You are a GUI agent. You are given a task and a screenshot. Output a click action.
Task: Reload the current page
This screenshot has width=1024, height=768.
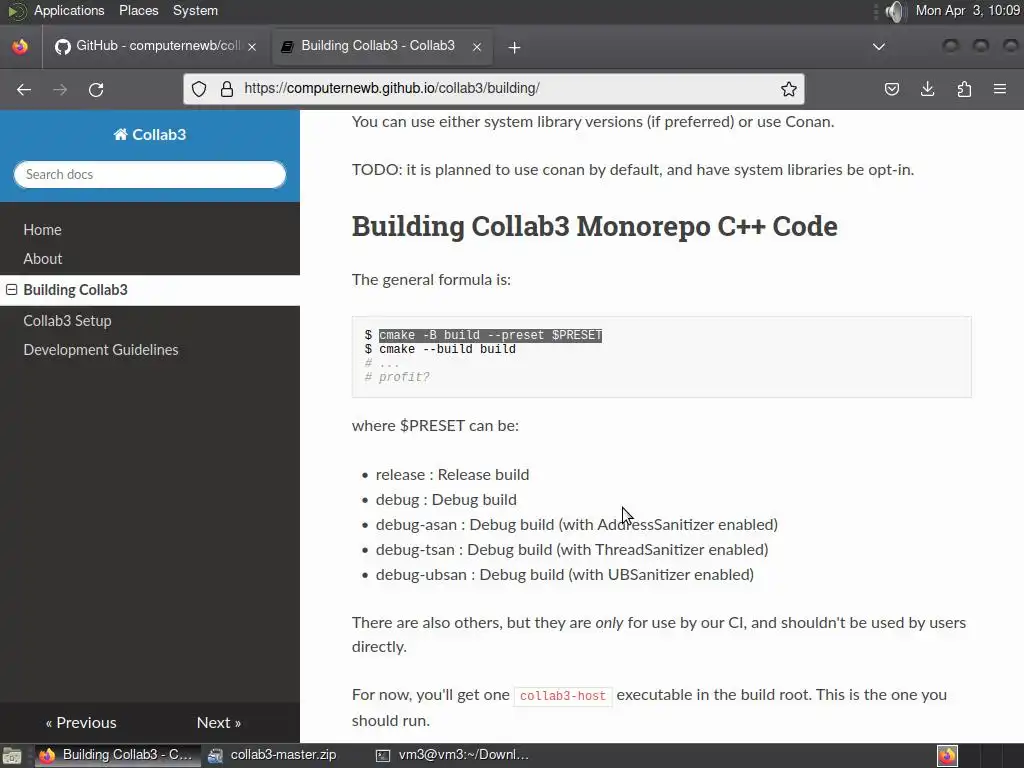[x=96, y=89]
